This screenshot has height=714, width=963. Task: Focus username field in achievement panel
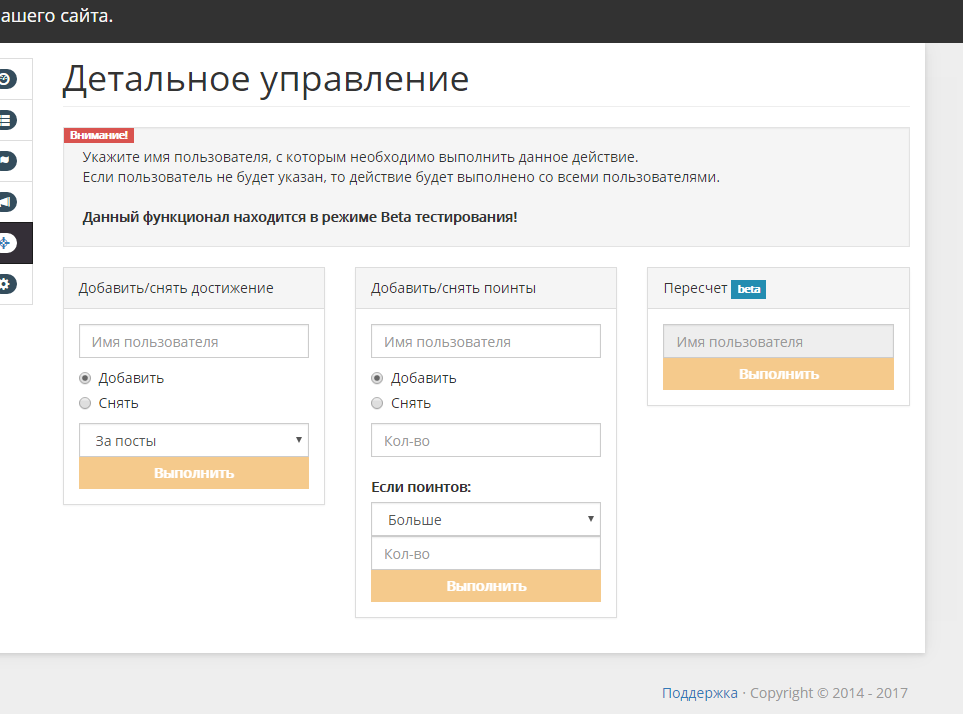[x=194, y=341]
